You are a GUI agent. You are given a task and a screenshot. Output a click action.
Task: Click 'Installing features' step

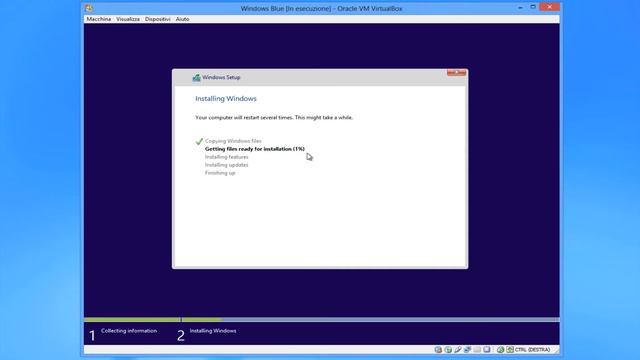(x=227, y=157)
